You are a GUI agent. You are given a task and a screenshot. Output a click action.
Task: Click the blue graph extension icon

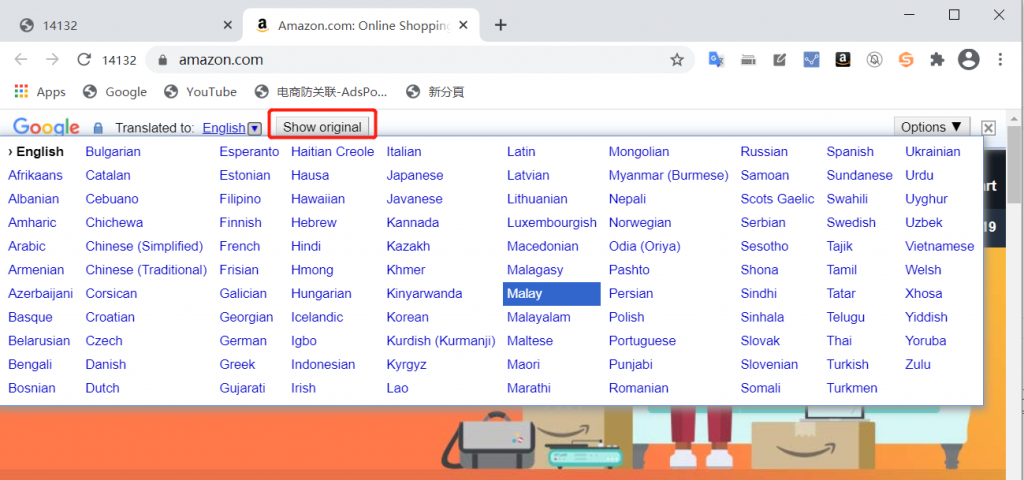click(x=811, y=60)
